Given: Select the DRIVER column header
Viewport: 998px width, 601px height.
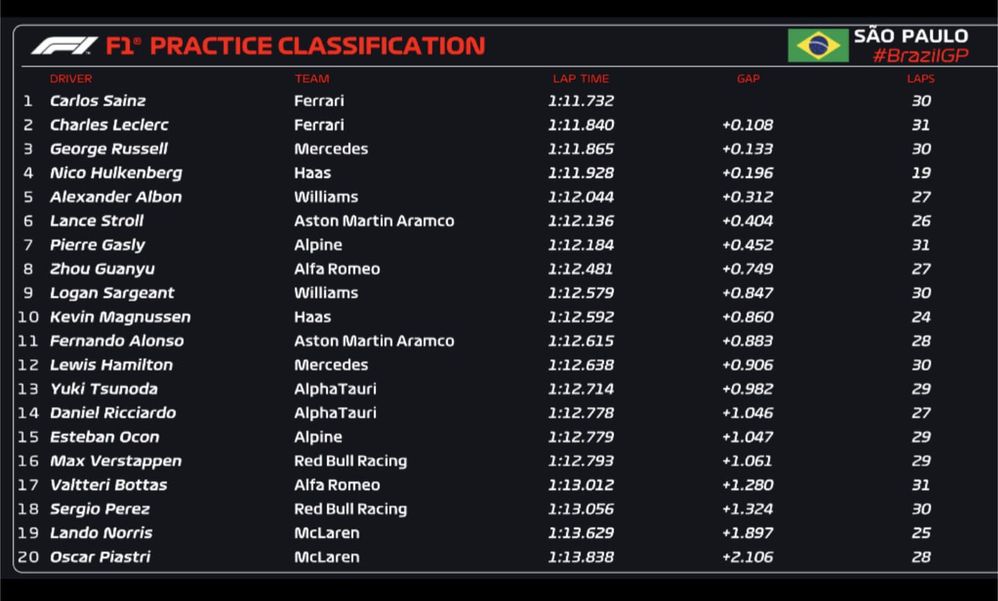Looking at the screenshot, I should click(71, 79).
